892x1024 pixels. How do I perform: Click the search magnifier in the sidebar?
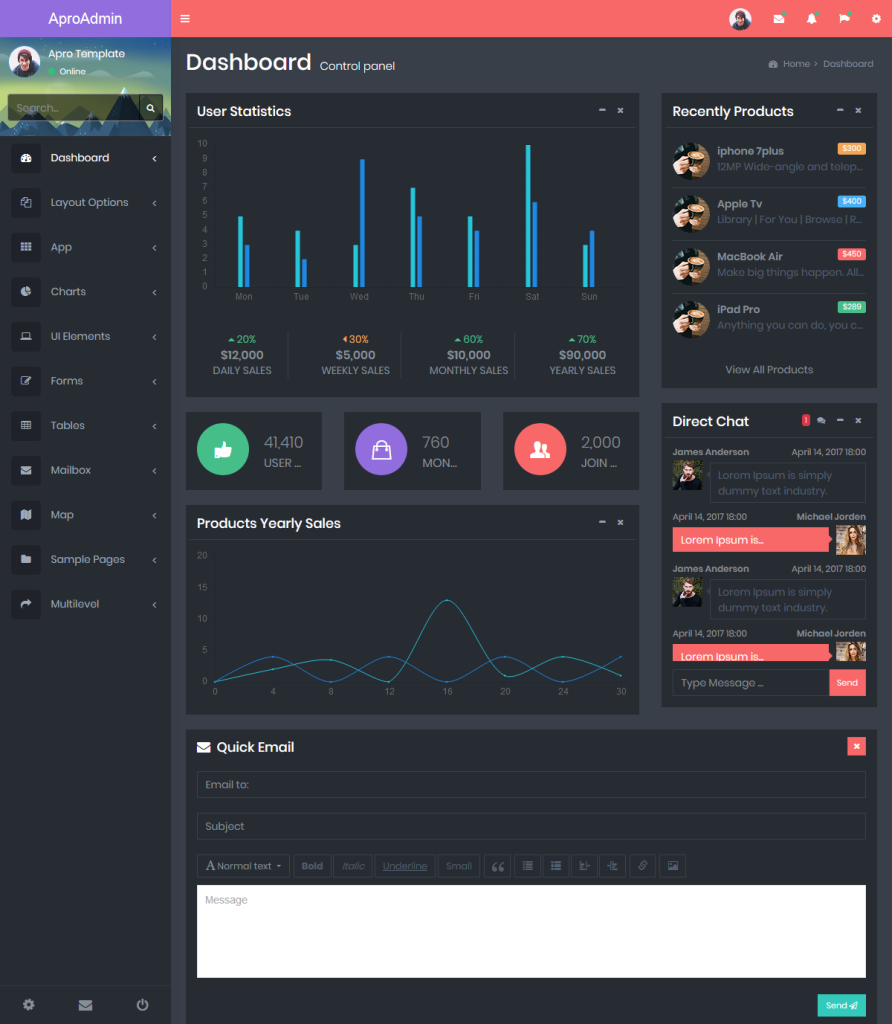150,107
